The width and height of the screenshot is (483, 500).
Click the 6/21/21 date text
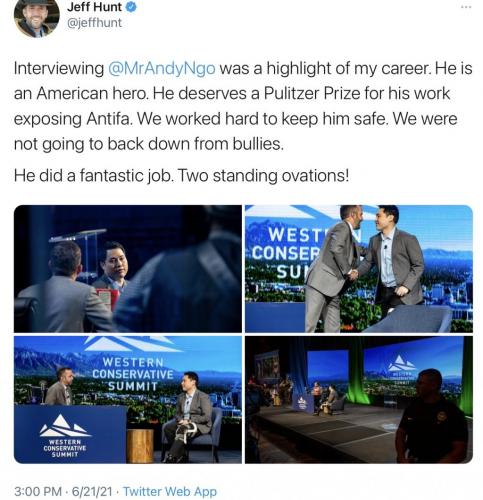pyautogui.click(x=92, y=492)
